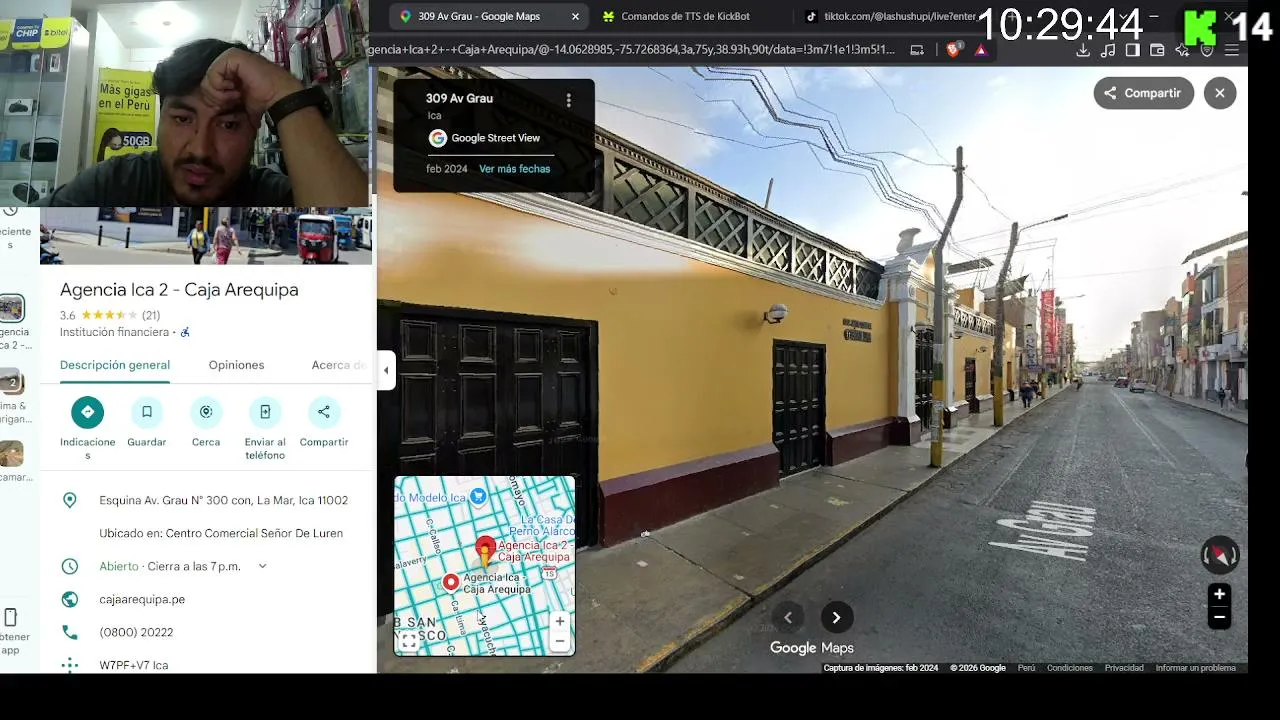The height and width of the screenshot is (720, 1280).
Task: Go to previous Street View position arrow
Action: click(x=788, y=618)
